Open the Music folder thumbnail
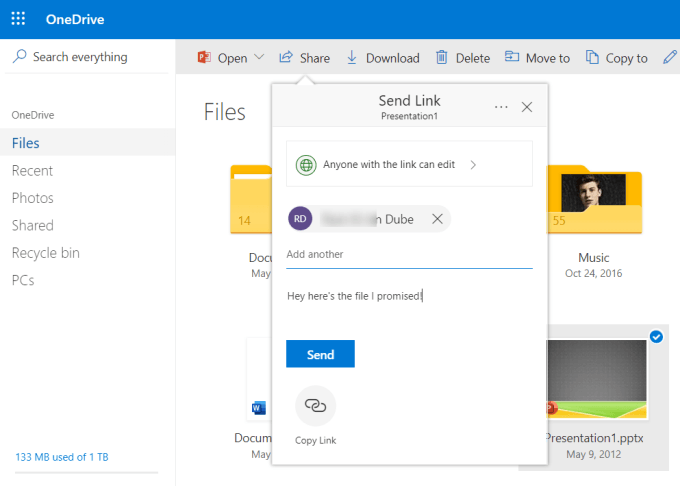Image resolution: width=680 pixels, height=486 pixels. (595, 199)
